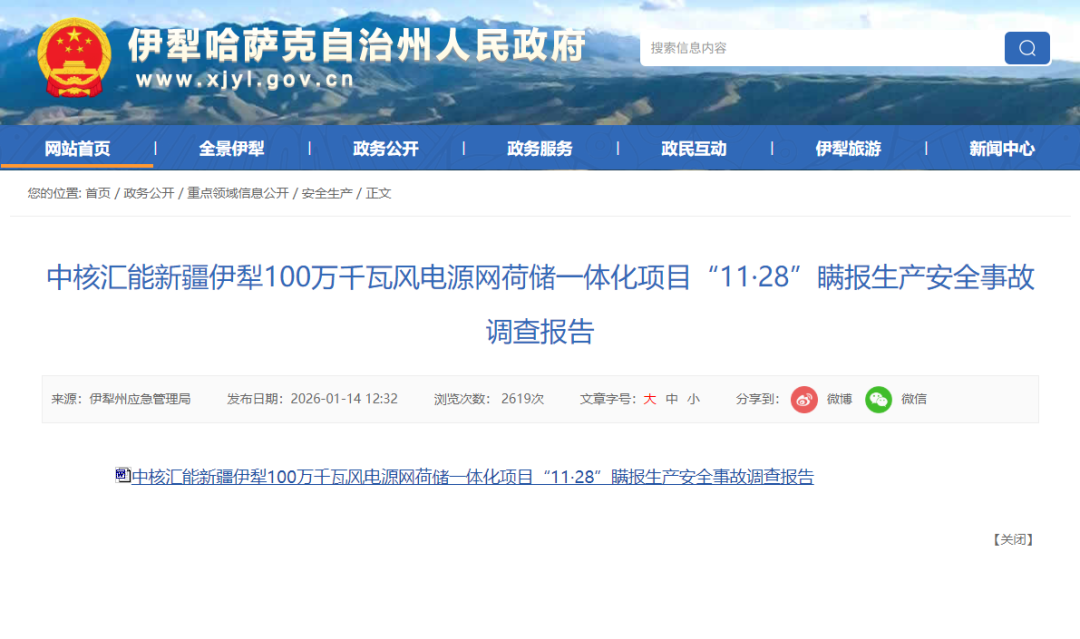Set article font size to 小
Image resolution: width=1080 pixels, height=639 pixels.
pyautogui.click(x=694, y=399)
